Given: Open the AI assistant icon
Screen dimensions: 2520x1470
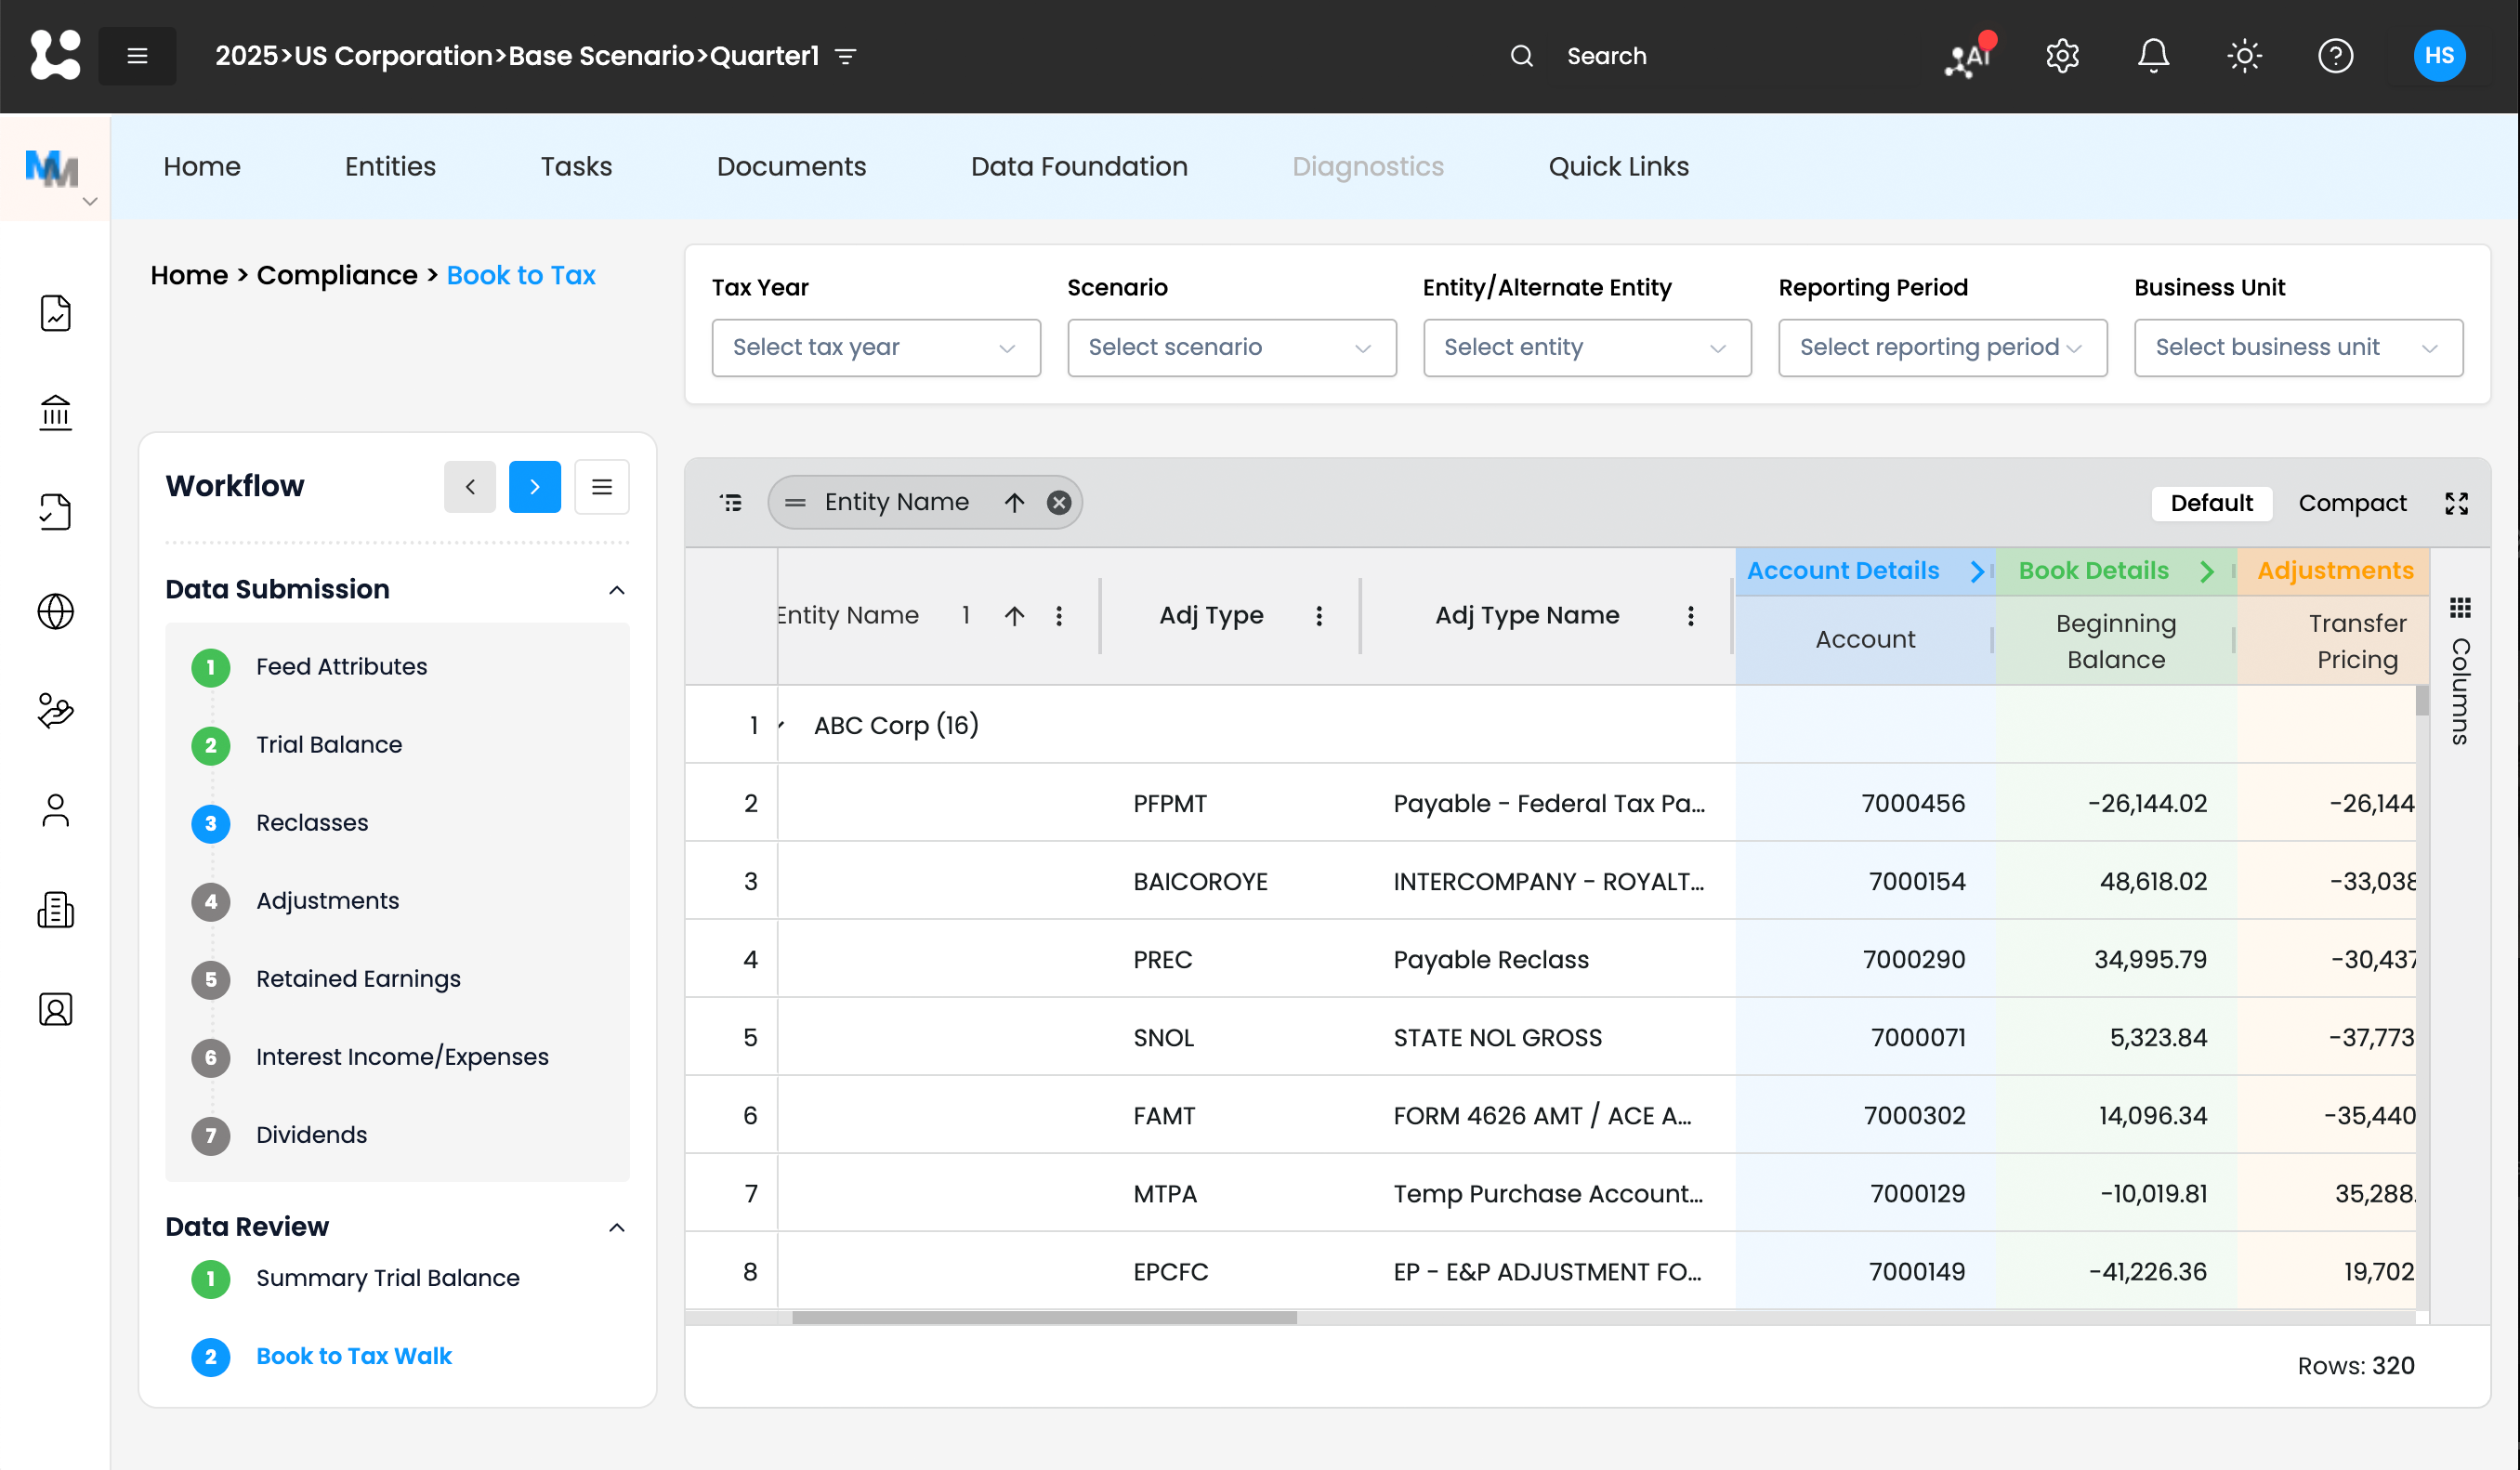Looking at the screenshot, I should (1968, 56).
